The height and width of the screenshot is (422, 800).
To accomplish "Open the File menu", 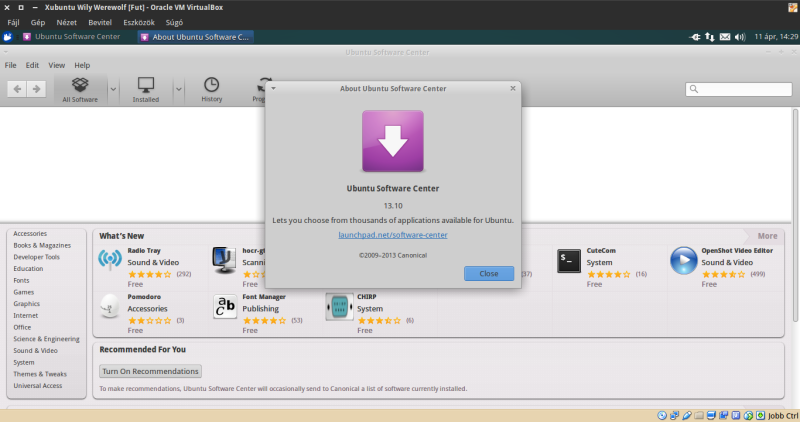I will [10, 65].
